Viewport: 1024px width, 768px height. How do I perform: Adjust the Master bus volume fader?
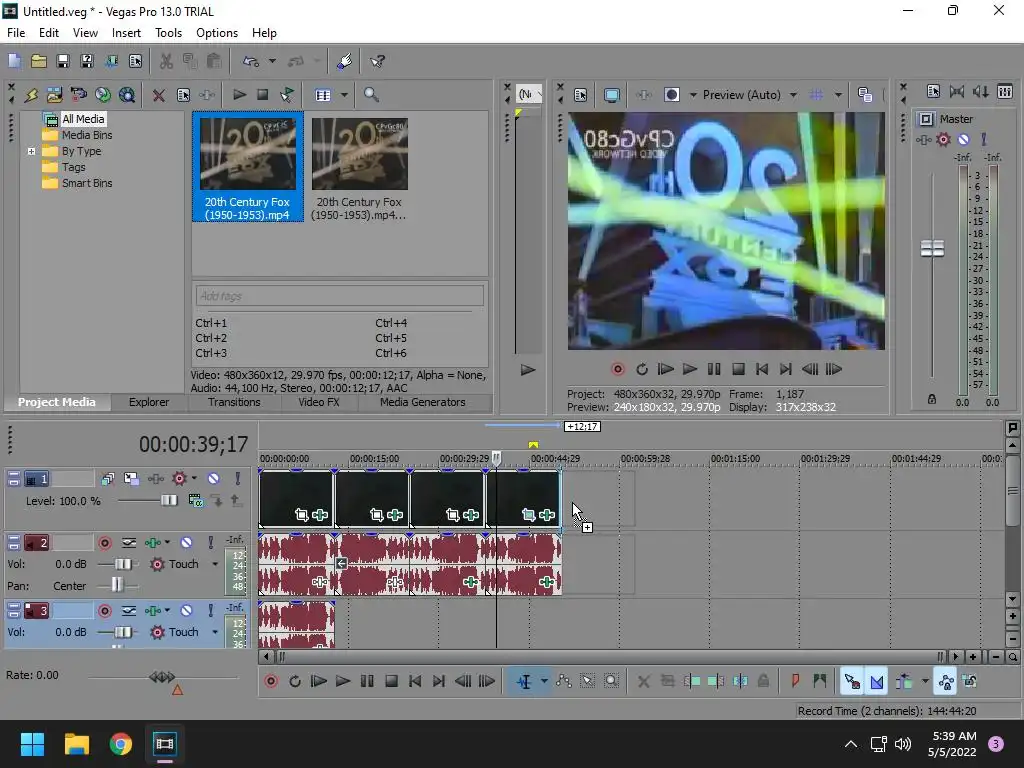(932, 249)
